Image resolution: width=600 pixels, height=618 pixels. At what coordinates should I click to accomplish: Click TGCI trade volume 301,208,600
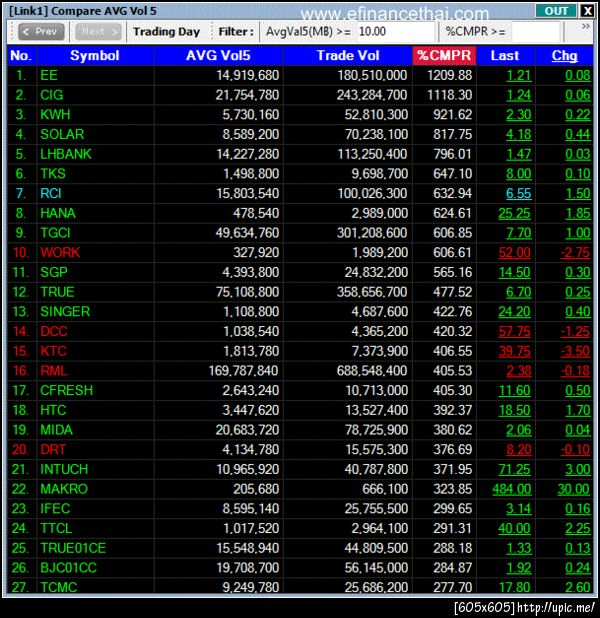[372, 233]
